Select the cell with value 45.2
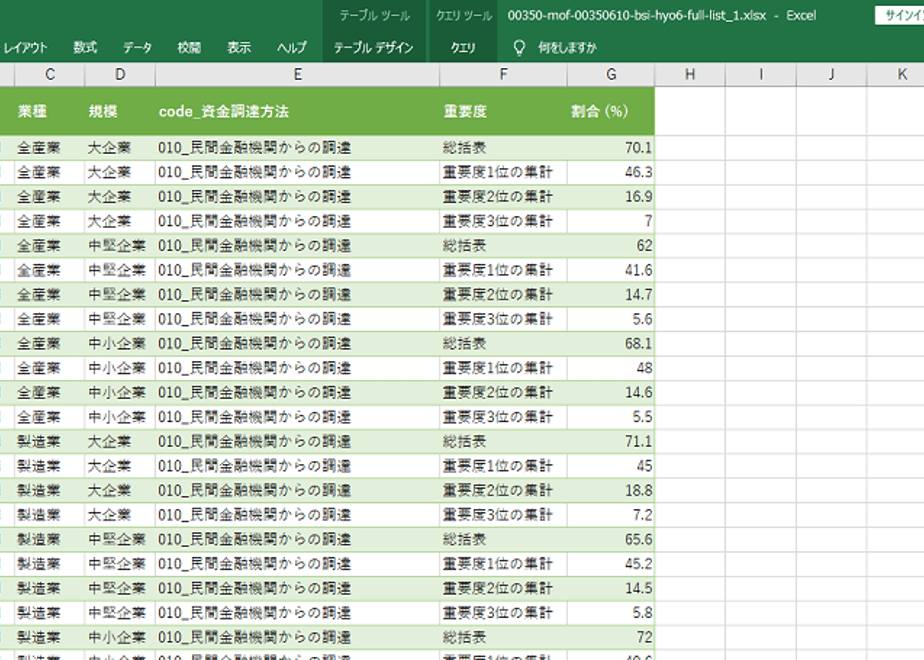The height and width of the screenshot is (660, 924). [x=611, y=564]
